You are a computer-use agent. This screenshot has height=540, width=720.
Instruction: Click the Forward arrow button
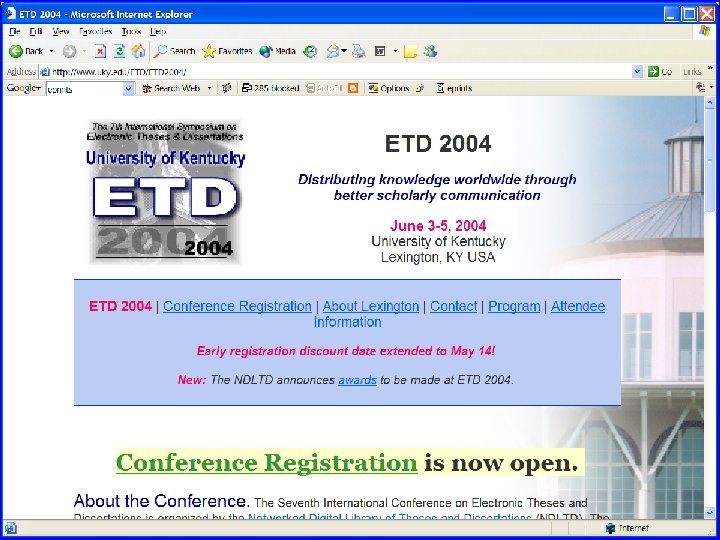(x=69, y=51)
